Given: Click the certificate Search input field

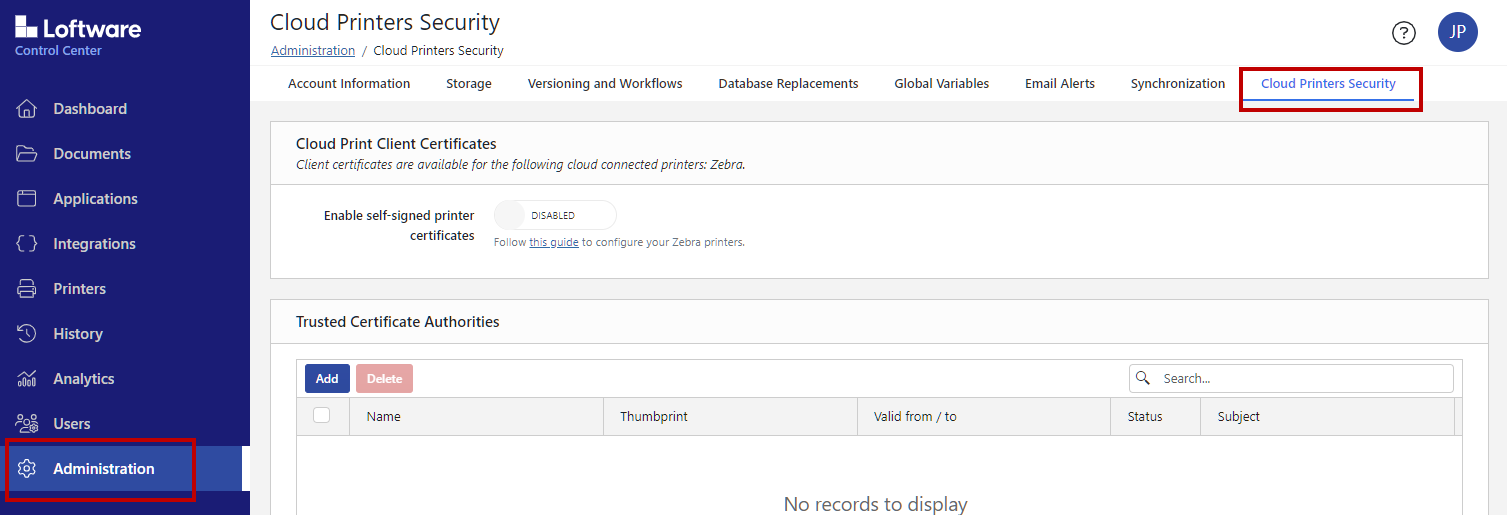Looking at the screenshot, I should (x=1302, y=379).
